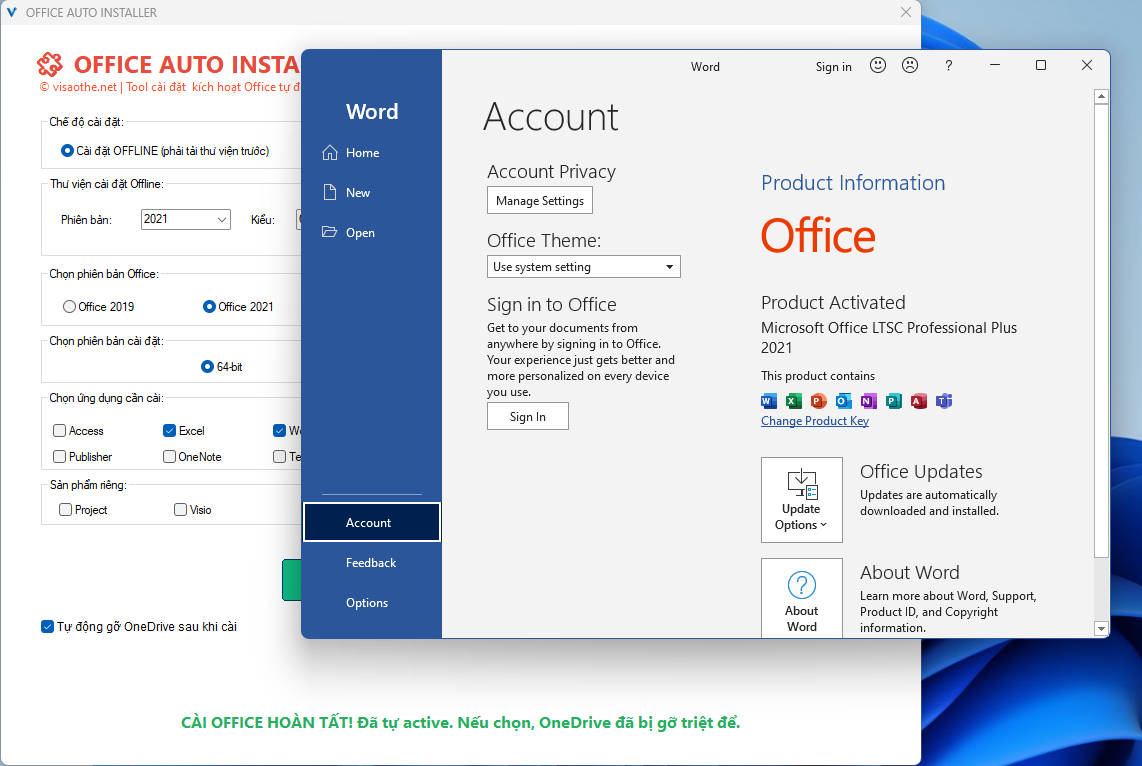Viewport: 1142px width, 766px height.
Task: Select New in Word sidebar
Action: pyautogui.click(x=371, y=192)
